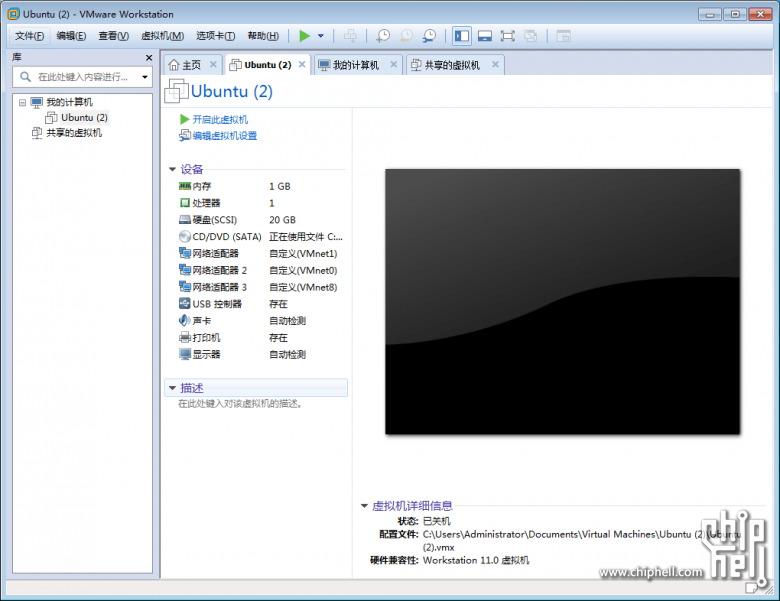Click the Workstation 11.0 虚拟机 compatibility text
This screenshot has width=780, height=601.
(x=476, y=561)
